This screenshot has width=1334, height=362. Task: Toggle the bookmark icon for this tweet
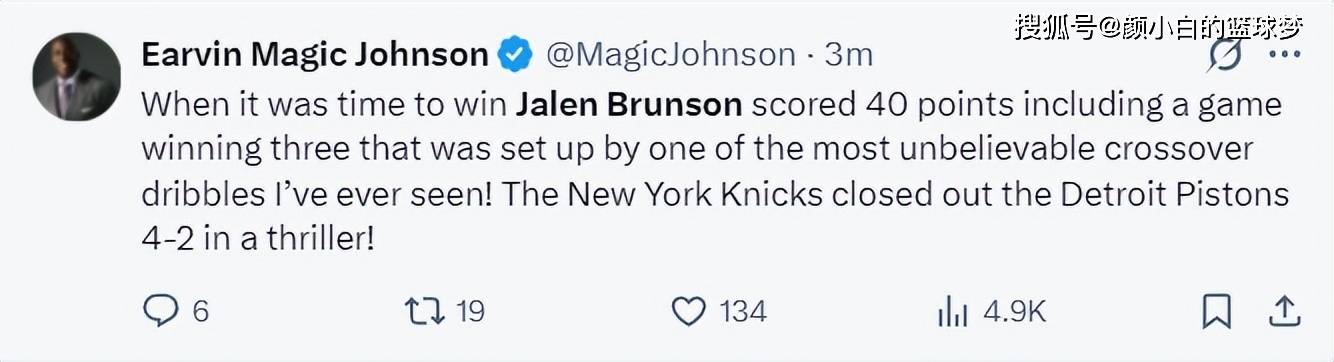point(1217,312)
